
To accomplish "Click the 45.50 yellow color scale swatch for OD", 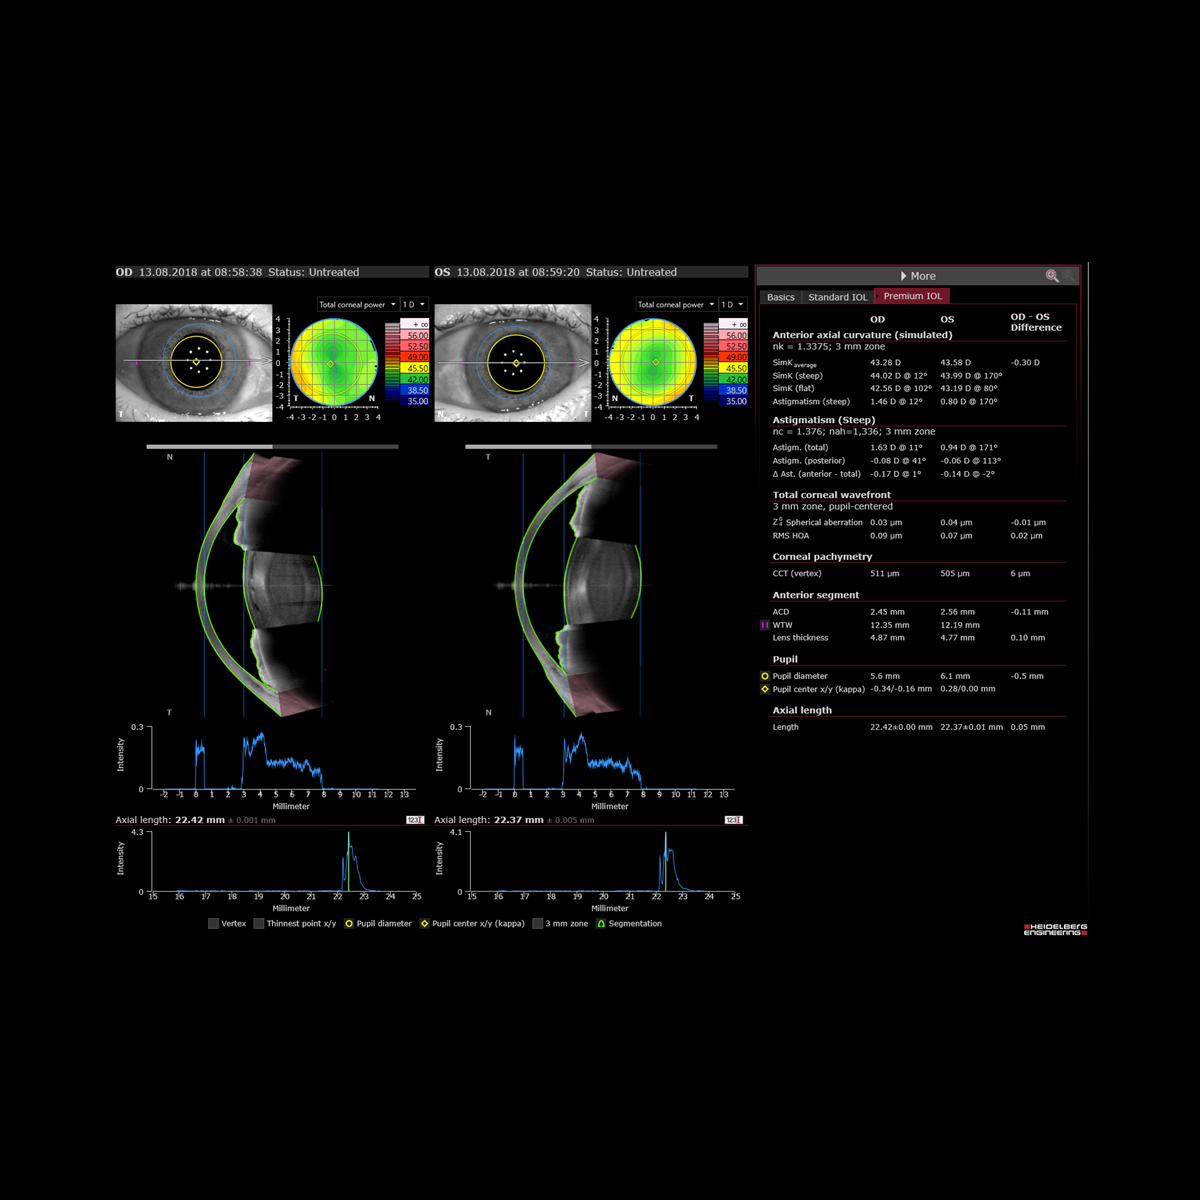I will (416, 368).
